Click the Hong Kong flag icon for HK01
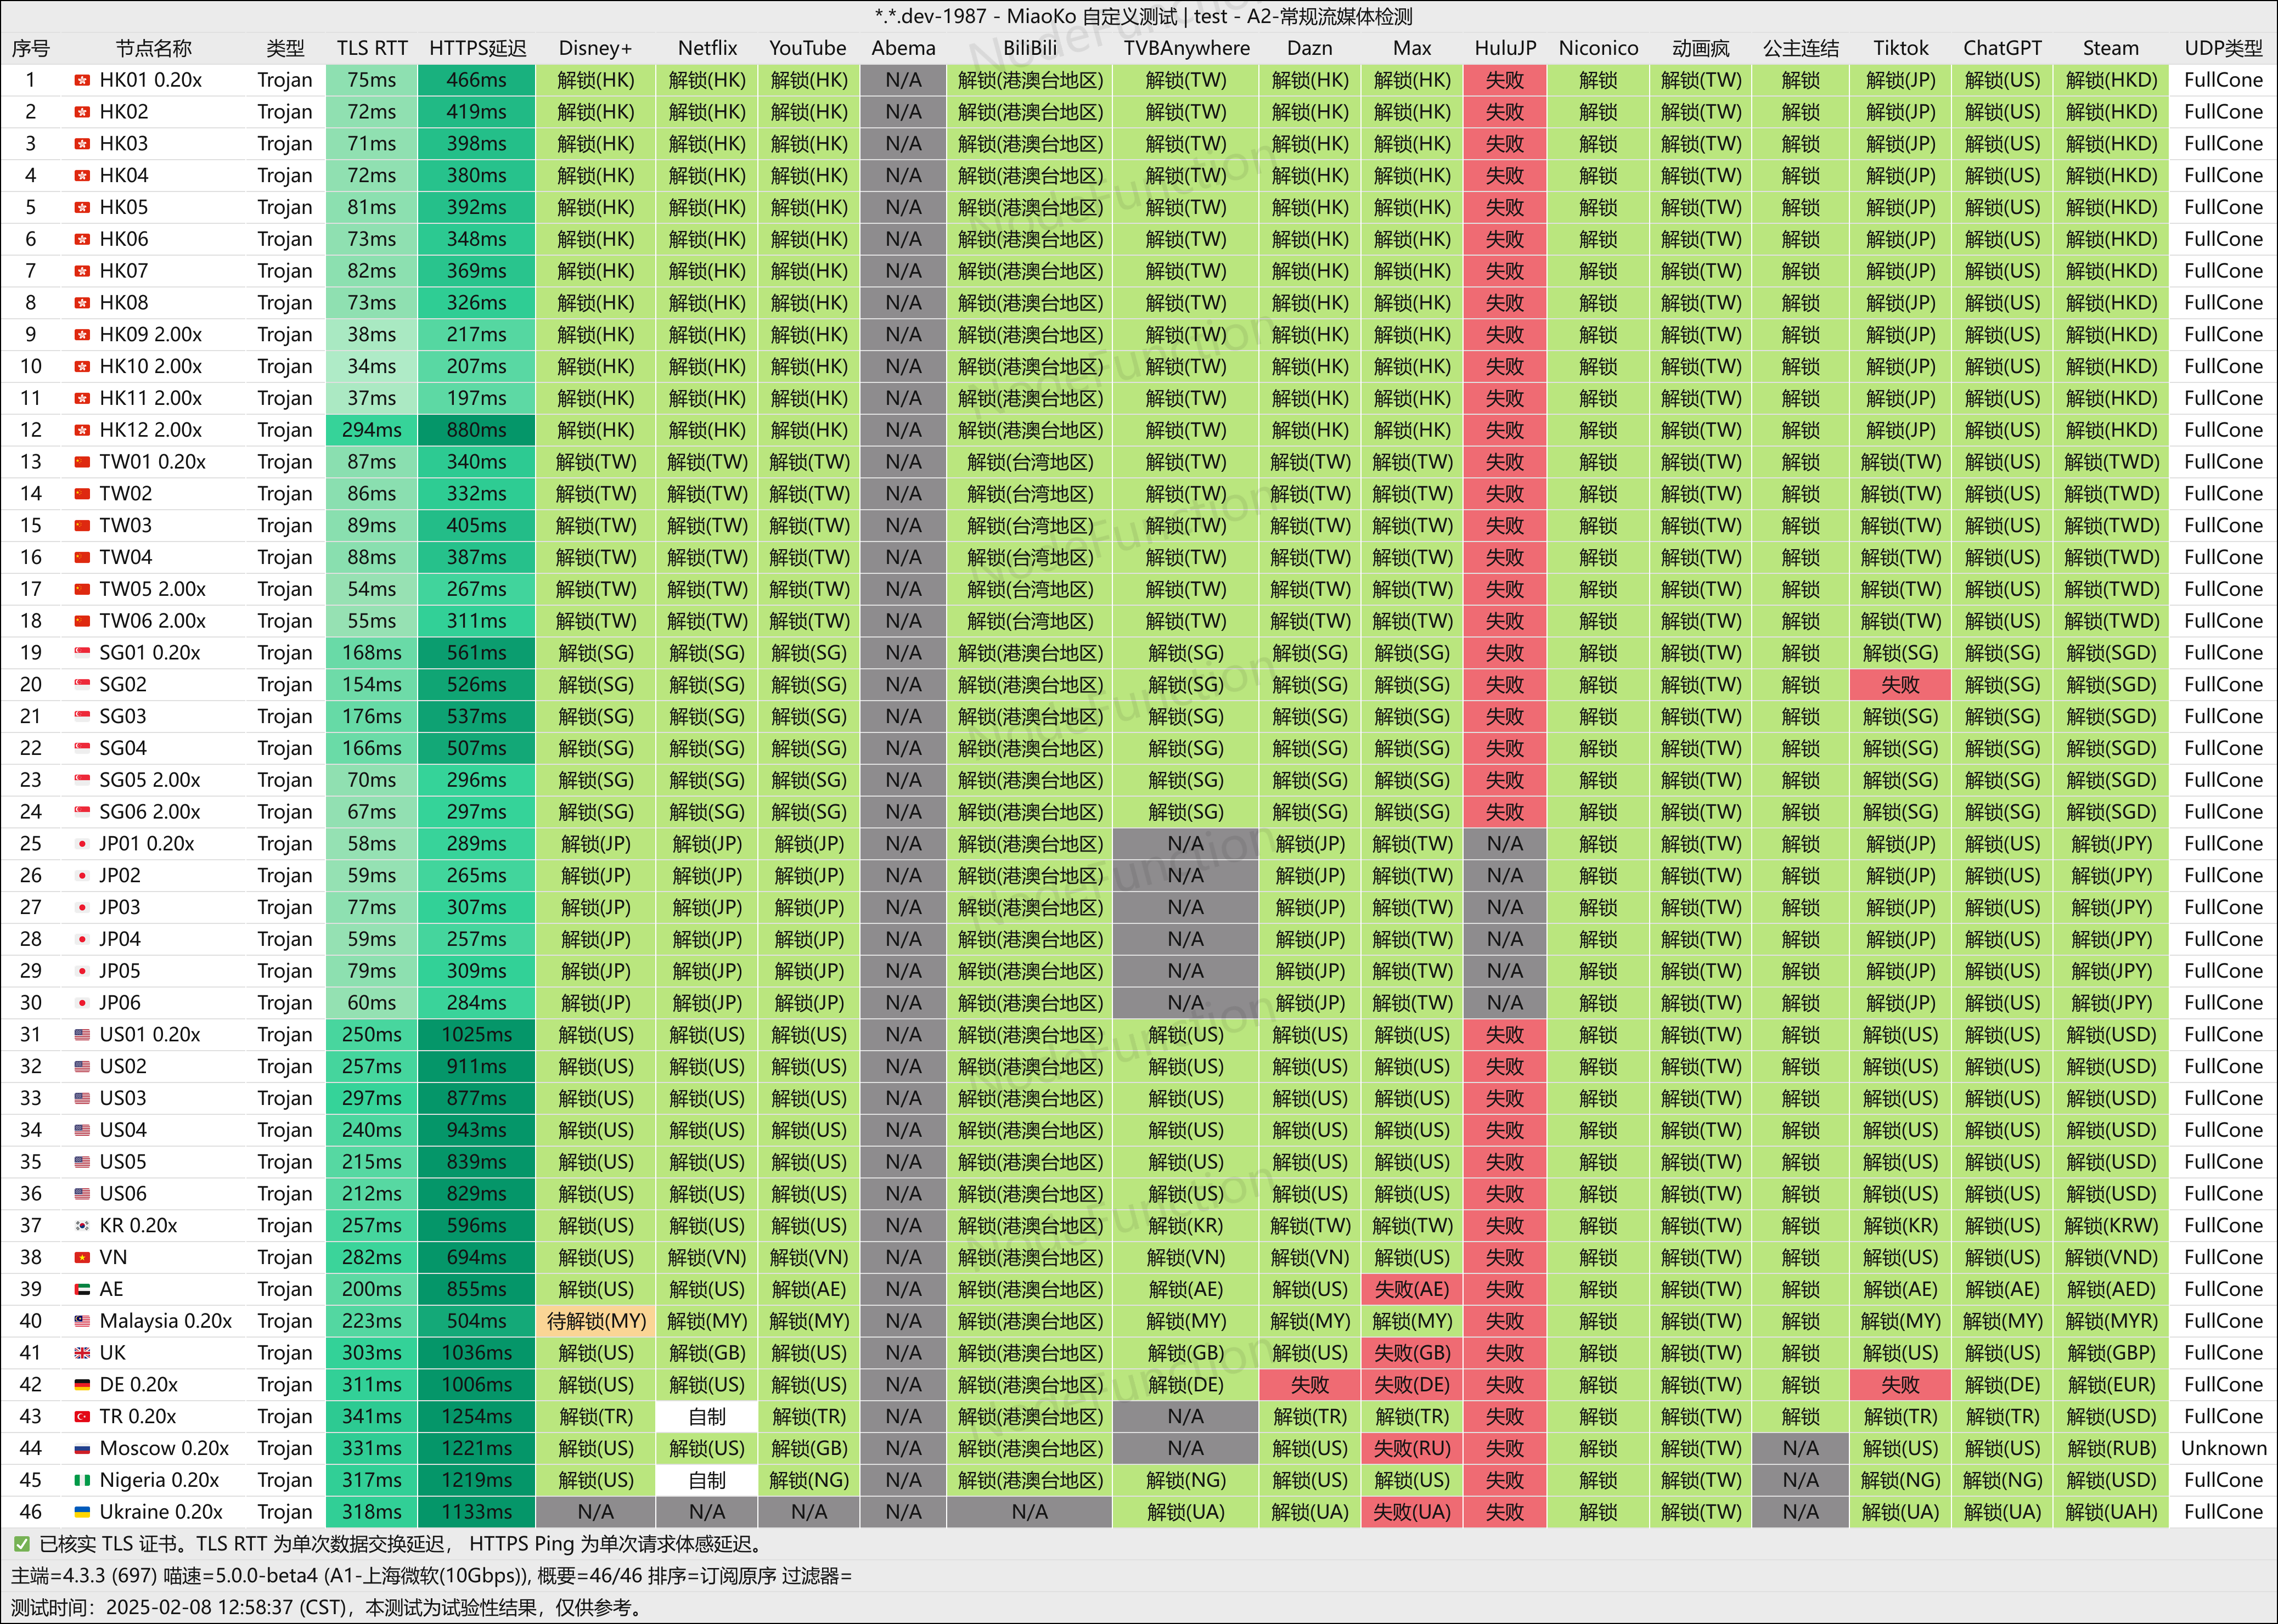The width and height of the screenshot is (2278, 1624). (x=82, y=80)
